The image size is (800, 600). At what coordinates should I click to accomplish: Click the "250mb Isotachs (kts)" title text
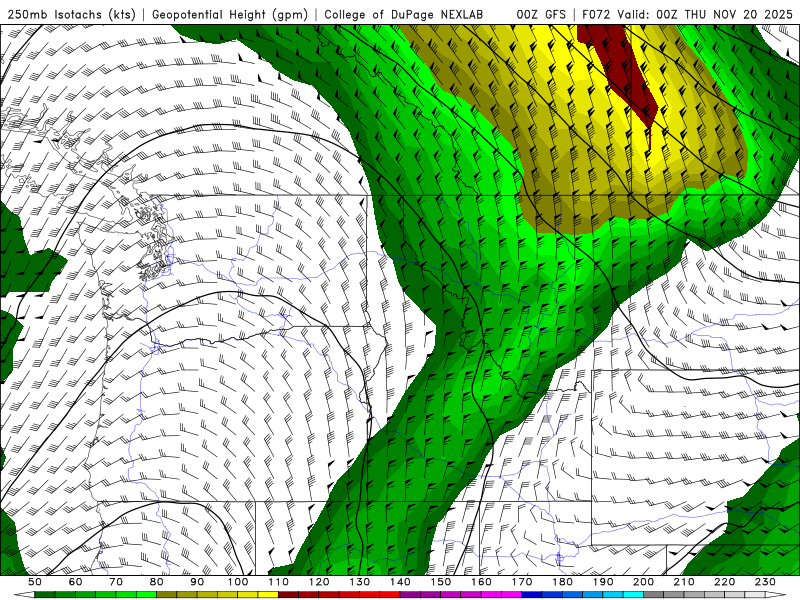(72, 14)
